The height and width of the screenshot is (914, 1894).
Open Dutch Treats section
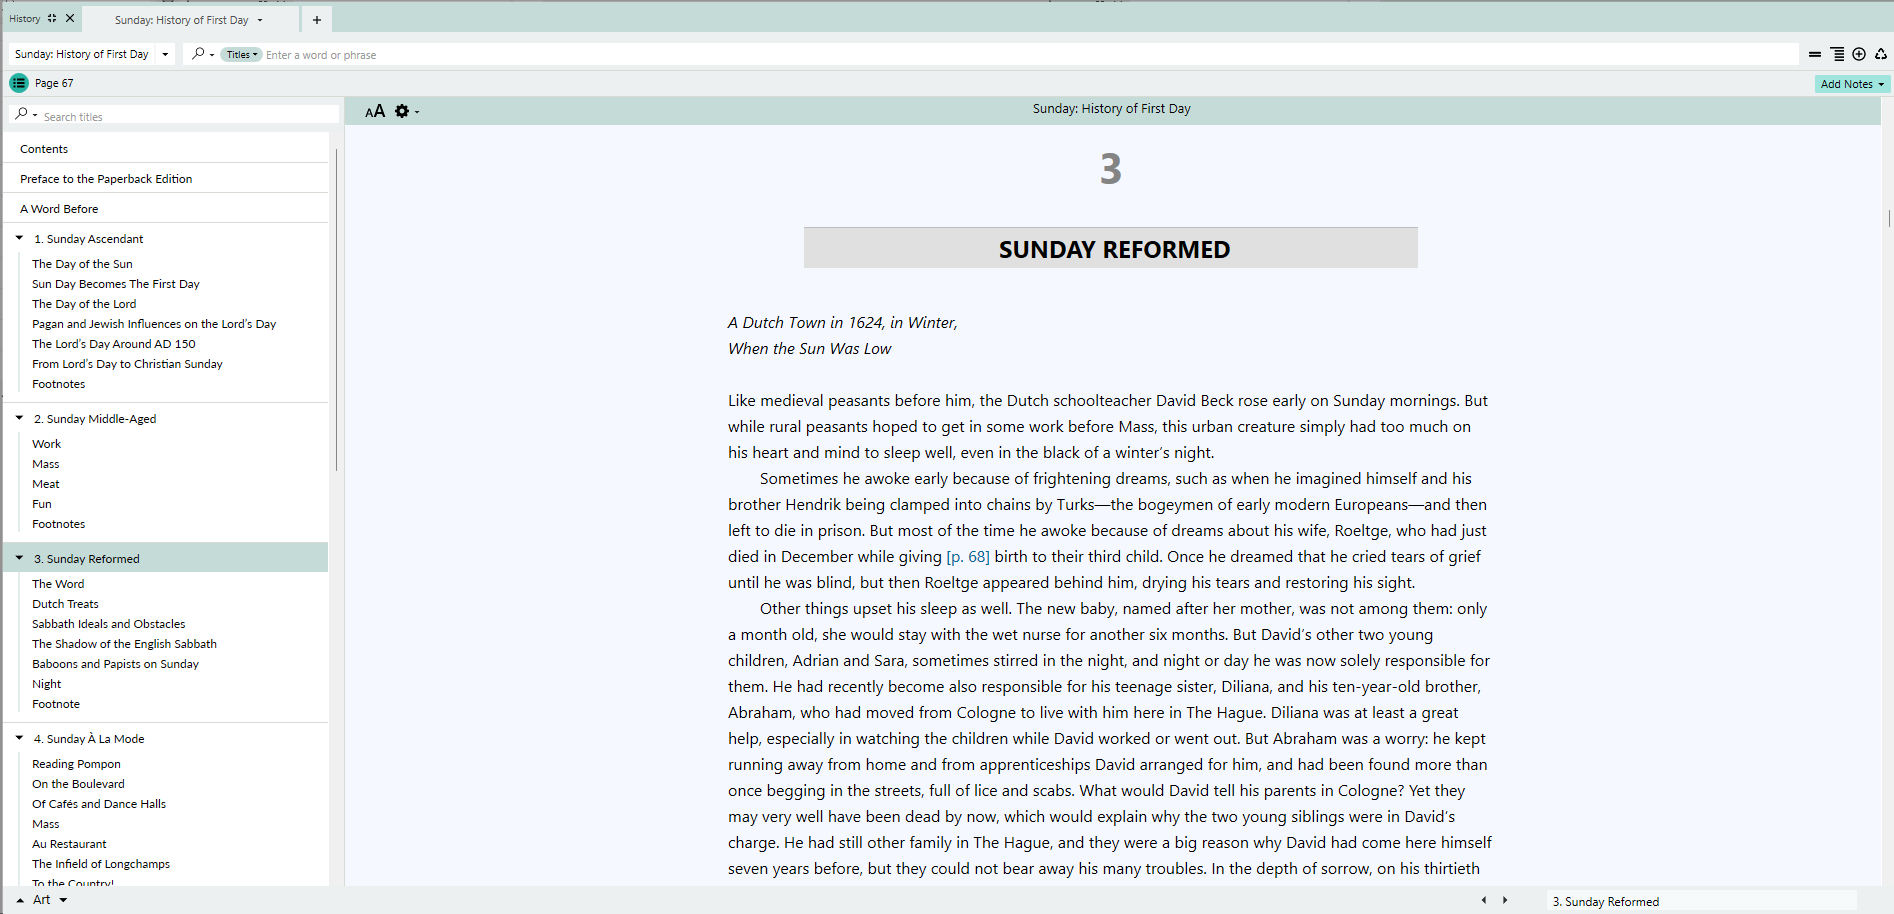click(65, 604)
